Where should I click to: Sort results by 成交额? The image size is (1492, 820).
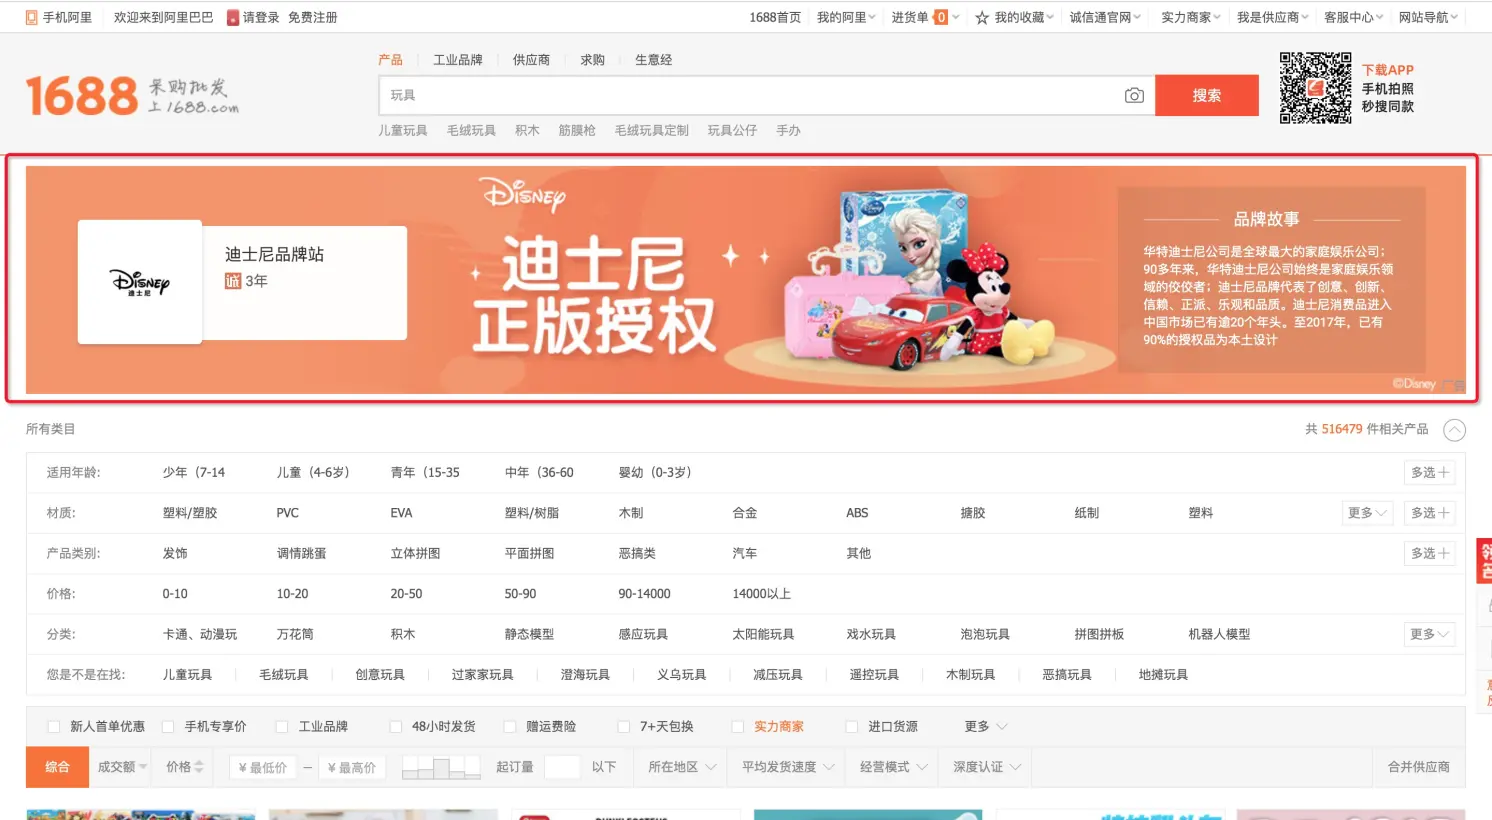pyautogui.click(x=122, y=767)
